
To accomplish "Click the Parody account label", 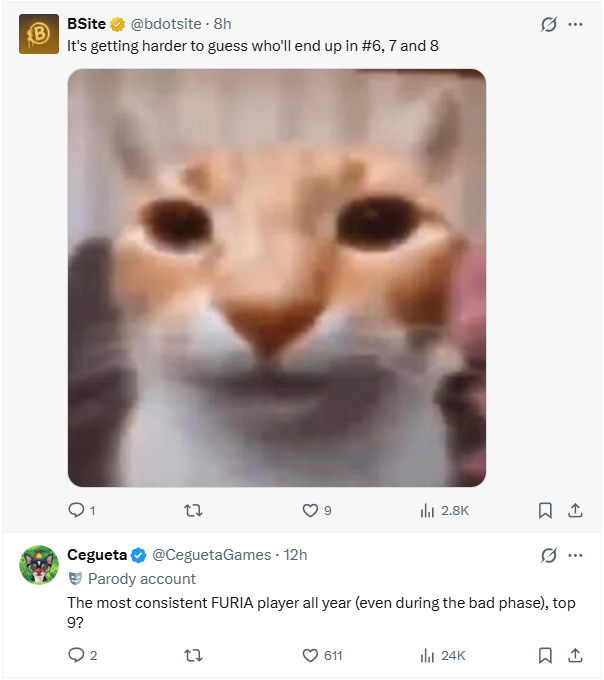I will click(x=141, y=578).
